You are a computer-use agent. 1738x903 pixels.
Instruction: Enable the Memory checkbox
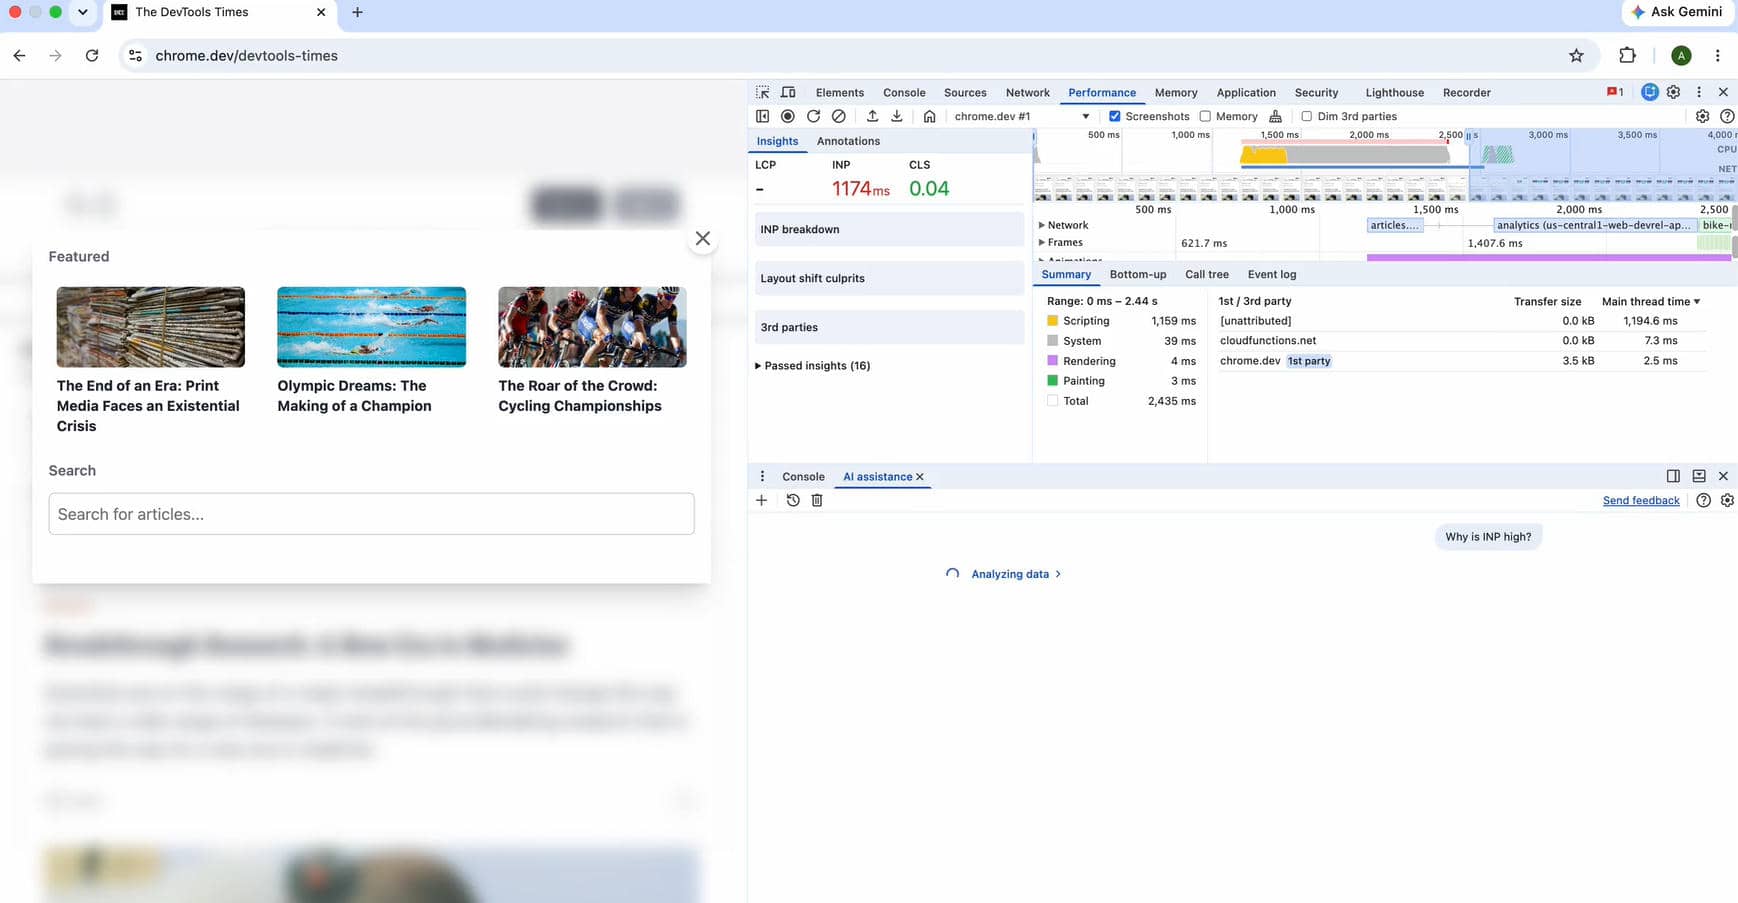[x=1205, y=116]
